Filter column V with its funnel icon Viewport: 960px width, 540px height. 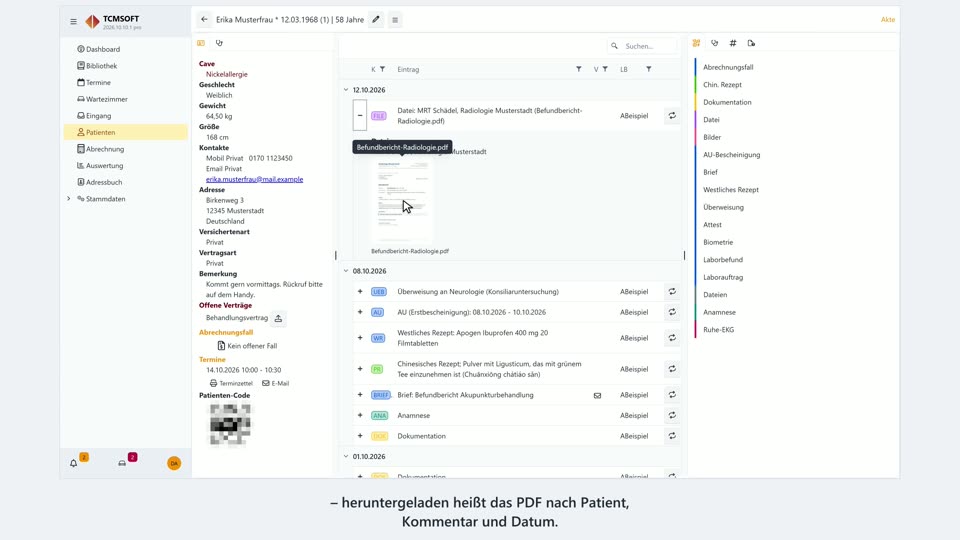point(605,69)
